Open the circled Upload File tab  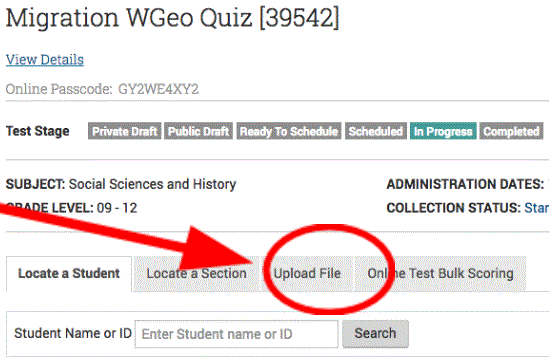coord(307,274)
